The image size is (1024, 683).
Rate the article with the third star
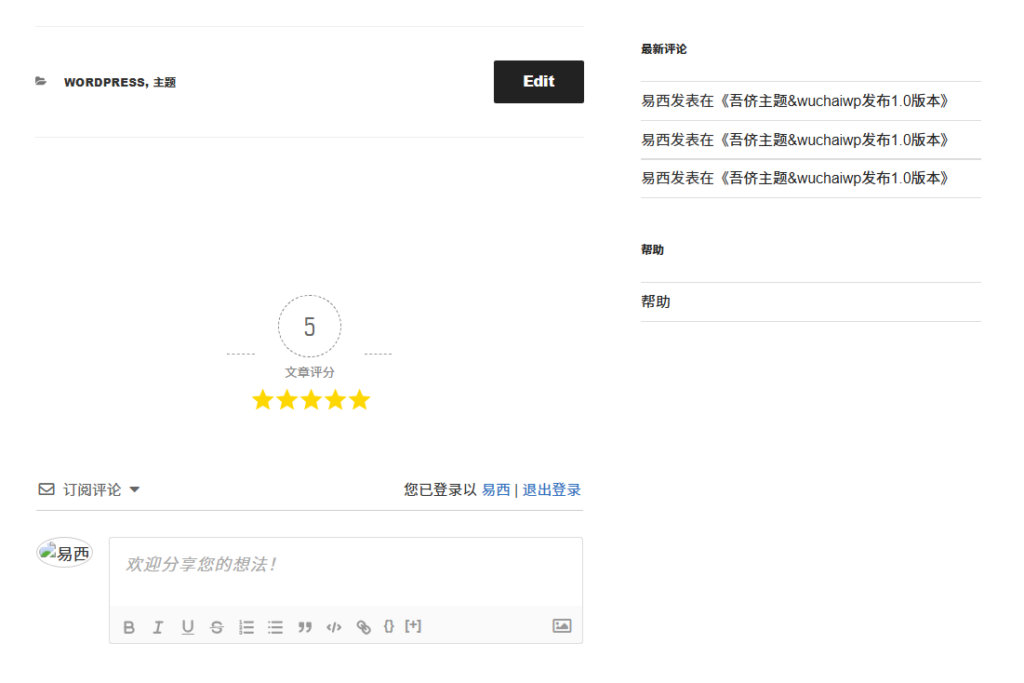click(312, 400)
